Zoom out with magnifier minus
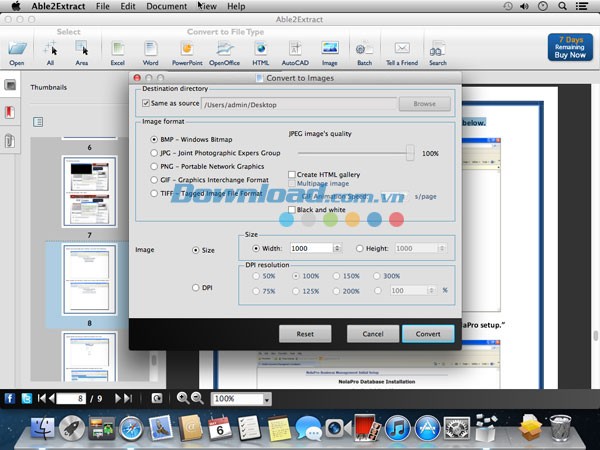 tap(197, 398)
